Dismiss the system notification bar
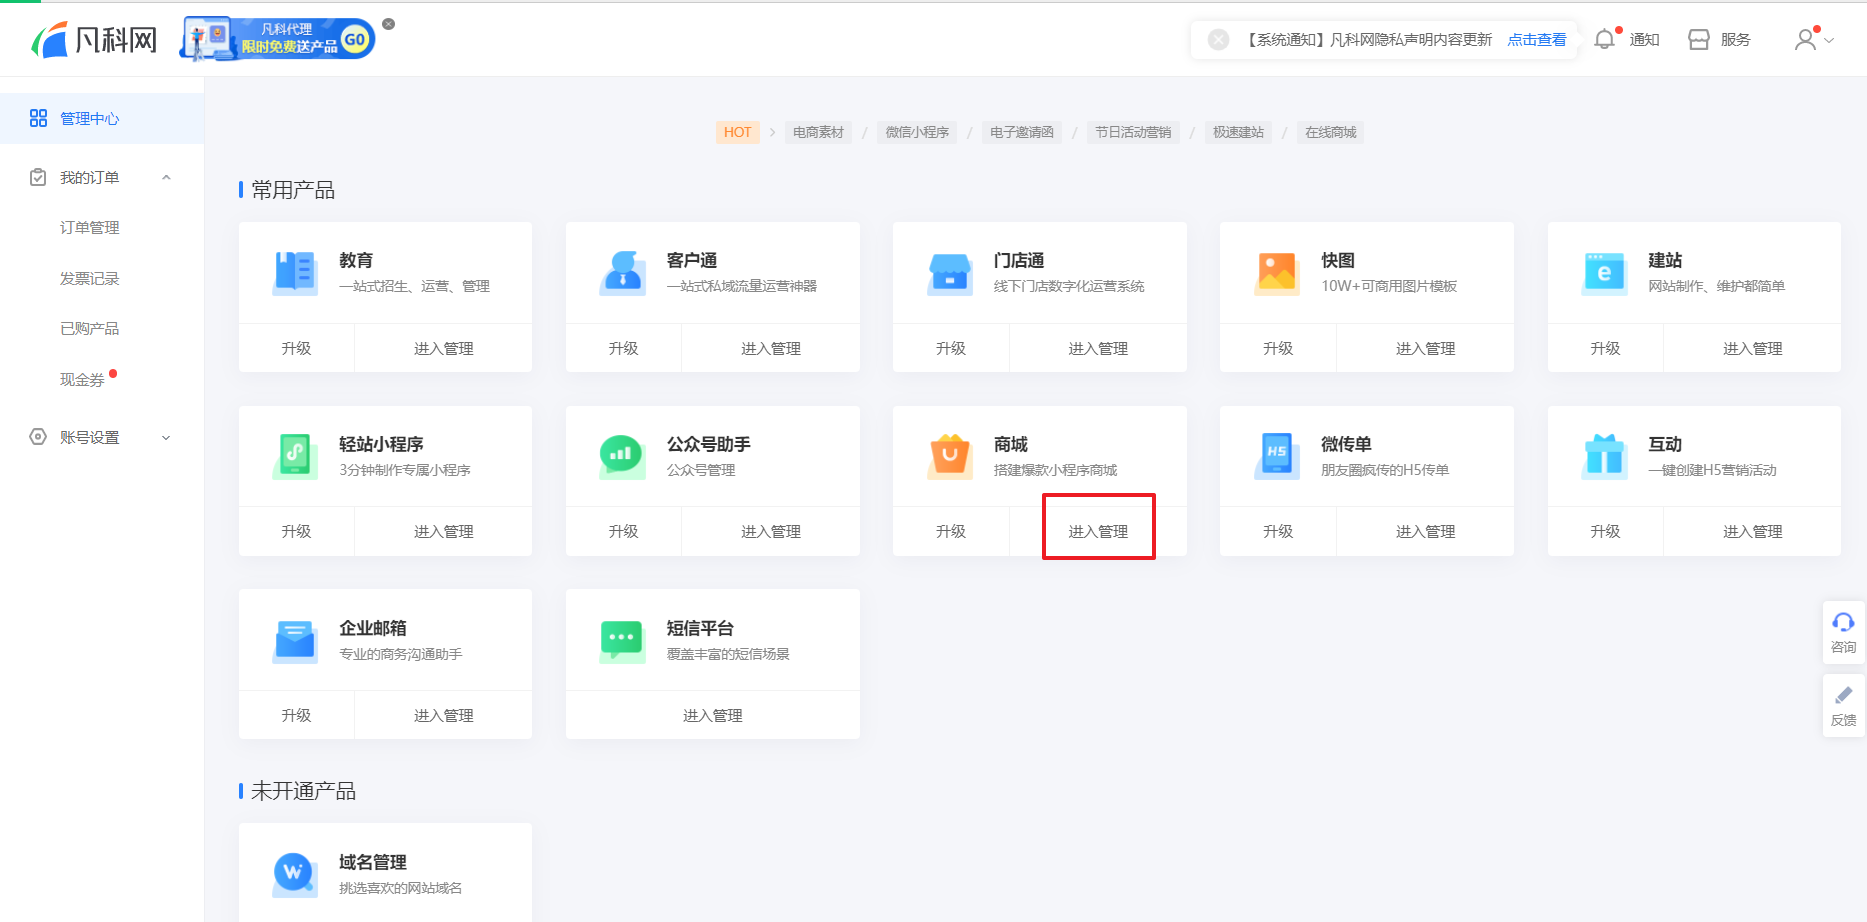Image resolution: width=1867 pixels, height=922 pixels. tap(1218, 40)
